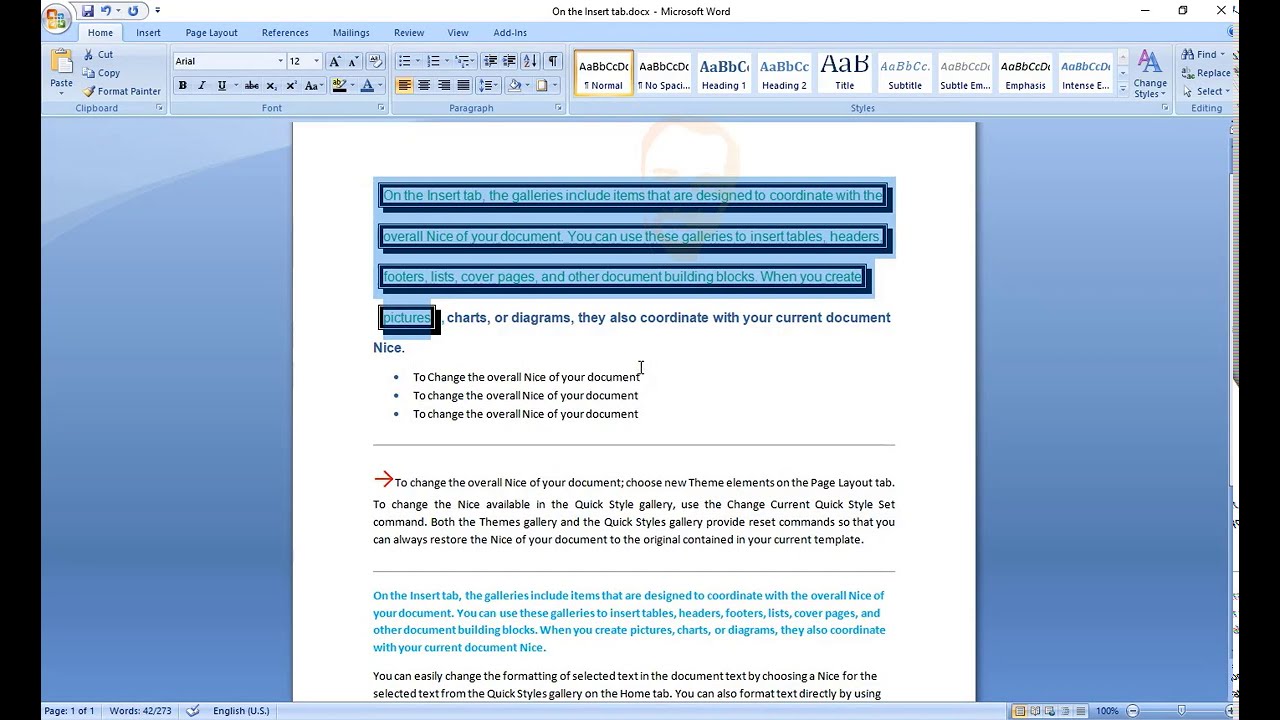Clear formatting of selected text
The width and height of the screenshot is (1280, 720).
point(376,61)
